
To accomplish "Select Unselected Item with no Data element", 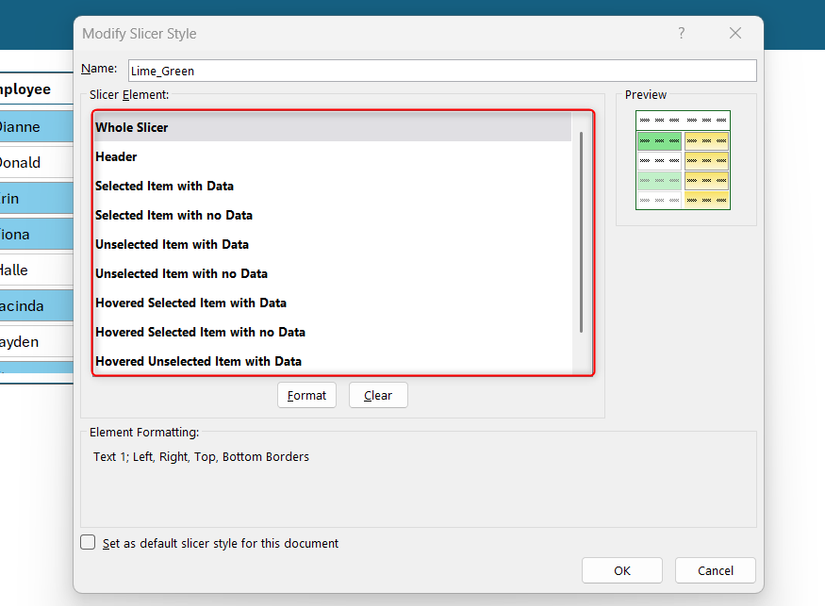I will tap(200, 273).
